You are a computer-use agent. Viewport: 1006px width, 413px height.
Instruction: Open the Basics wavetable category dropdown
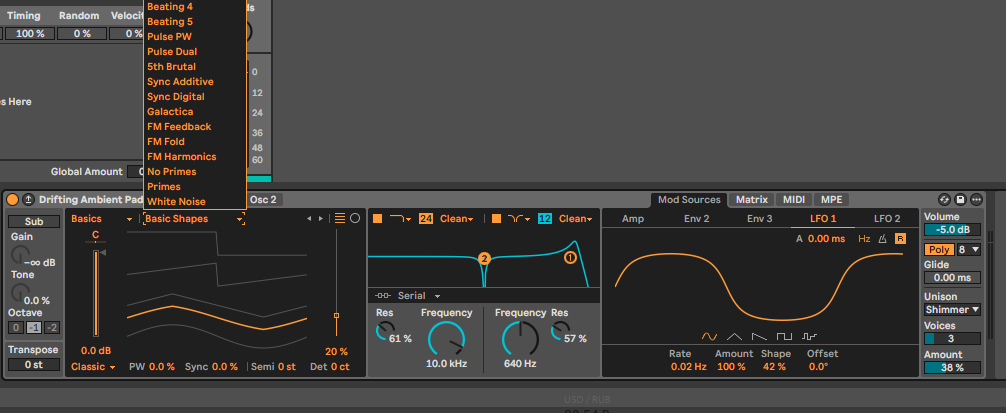tap(101, 219)
